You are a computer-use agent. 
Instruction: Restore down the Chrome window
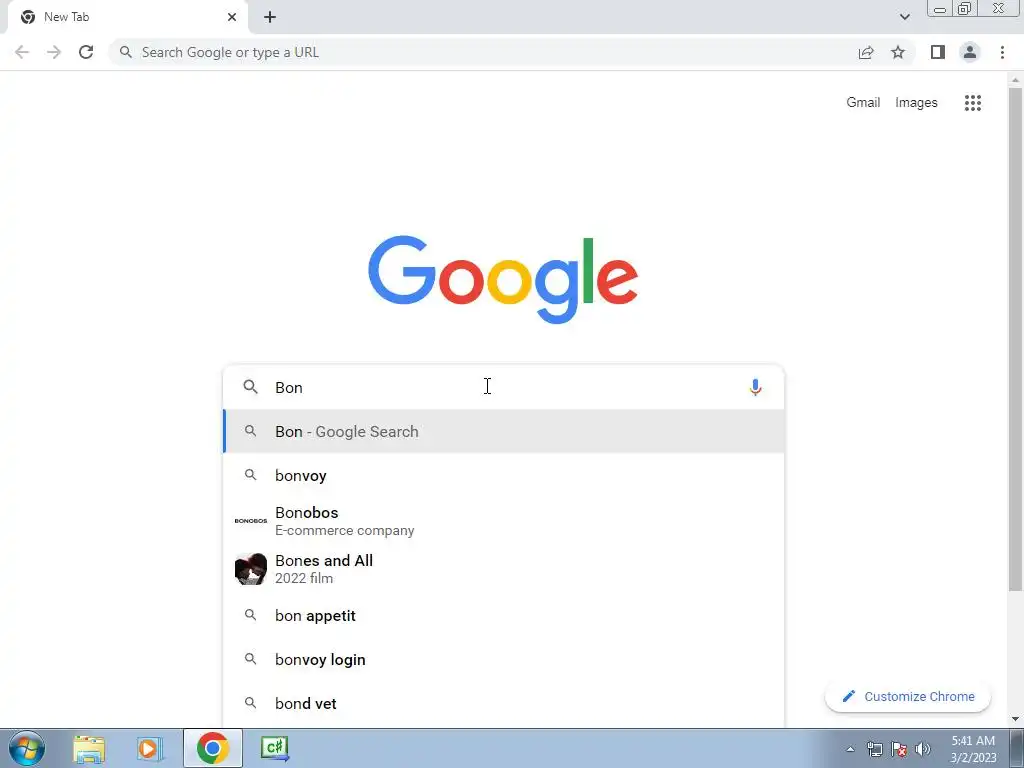coord(964,9)
